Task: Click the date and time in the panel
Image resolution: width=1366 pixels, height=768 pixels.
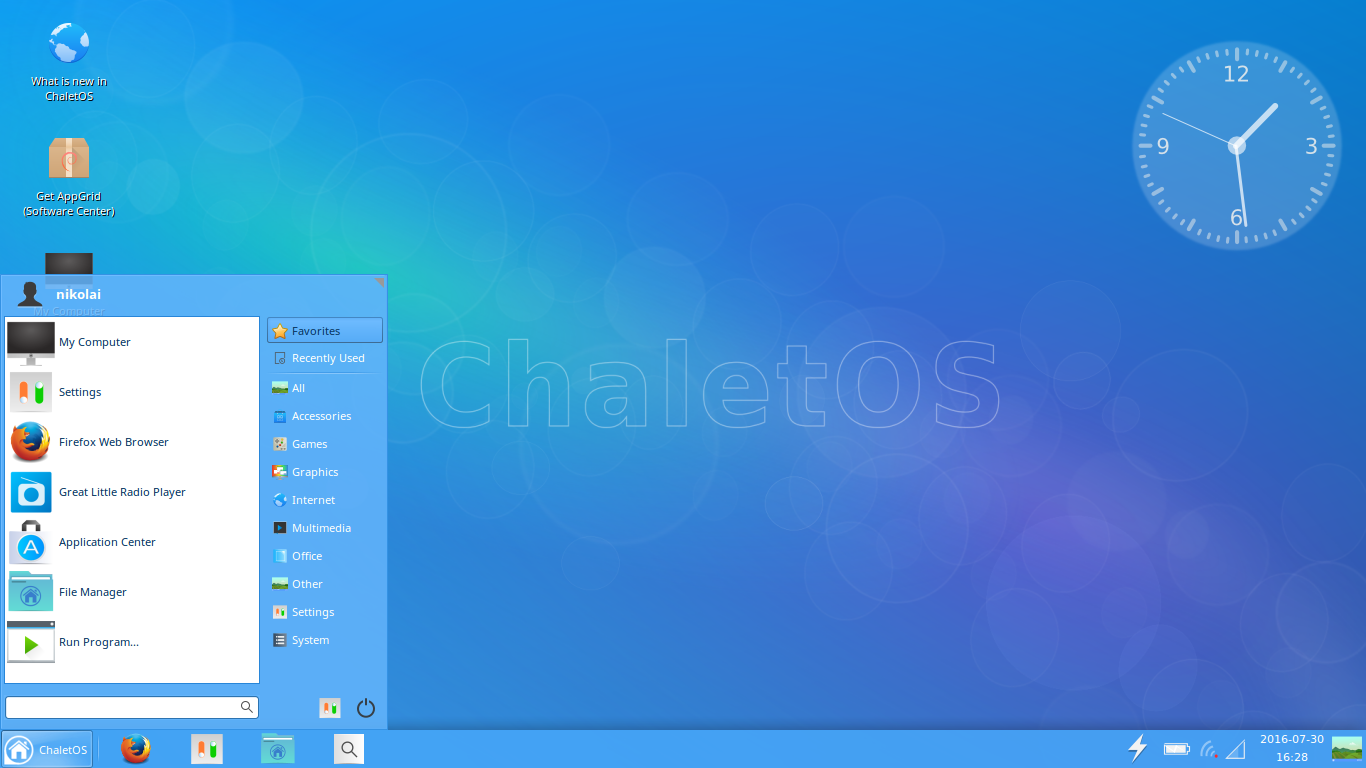Action: point(1291,748)
